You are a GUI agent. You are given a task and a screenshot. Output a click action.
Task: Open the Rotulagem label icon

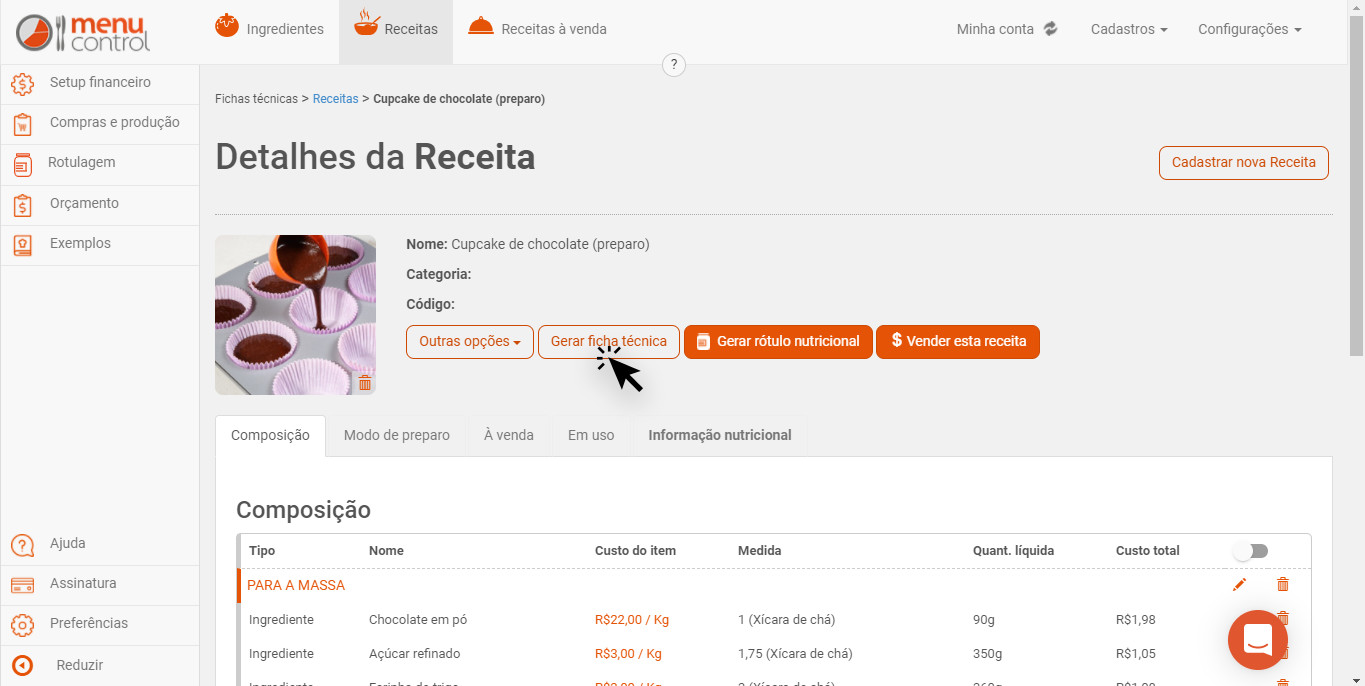click(22, 163)
